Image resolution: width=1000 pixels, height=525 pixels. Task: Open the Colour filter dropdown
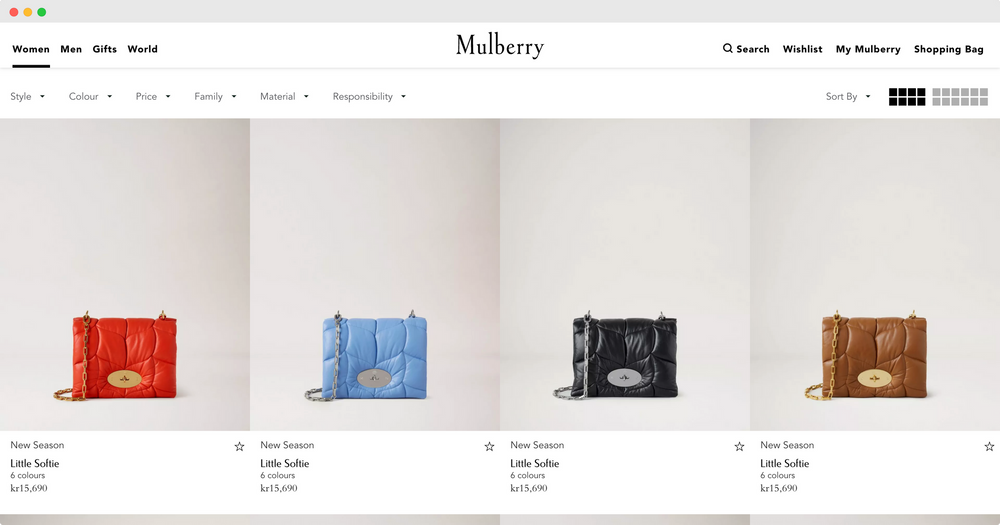click(91, 96)
